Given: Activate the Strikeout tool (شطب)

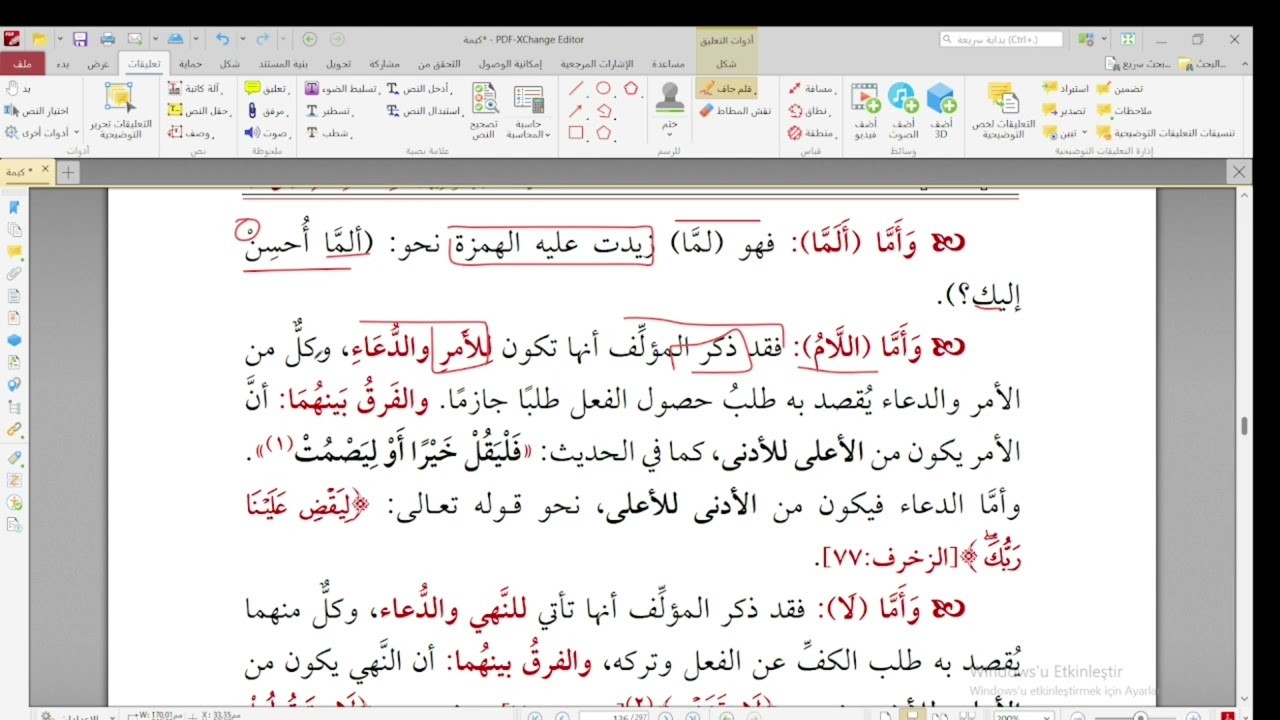Looking at the screenshot, I should click(x=327, y=132).
